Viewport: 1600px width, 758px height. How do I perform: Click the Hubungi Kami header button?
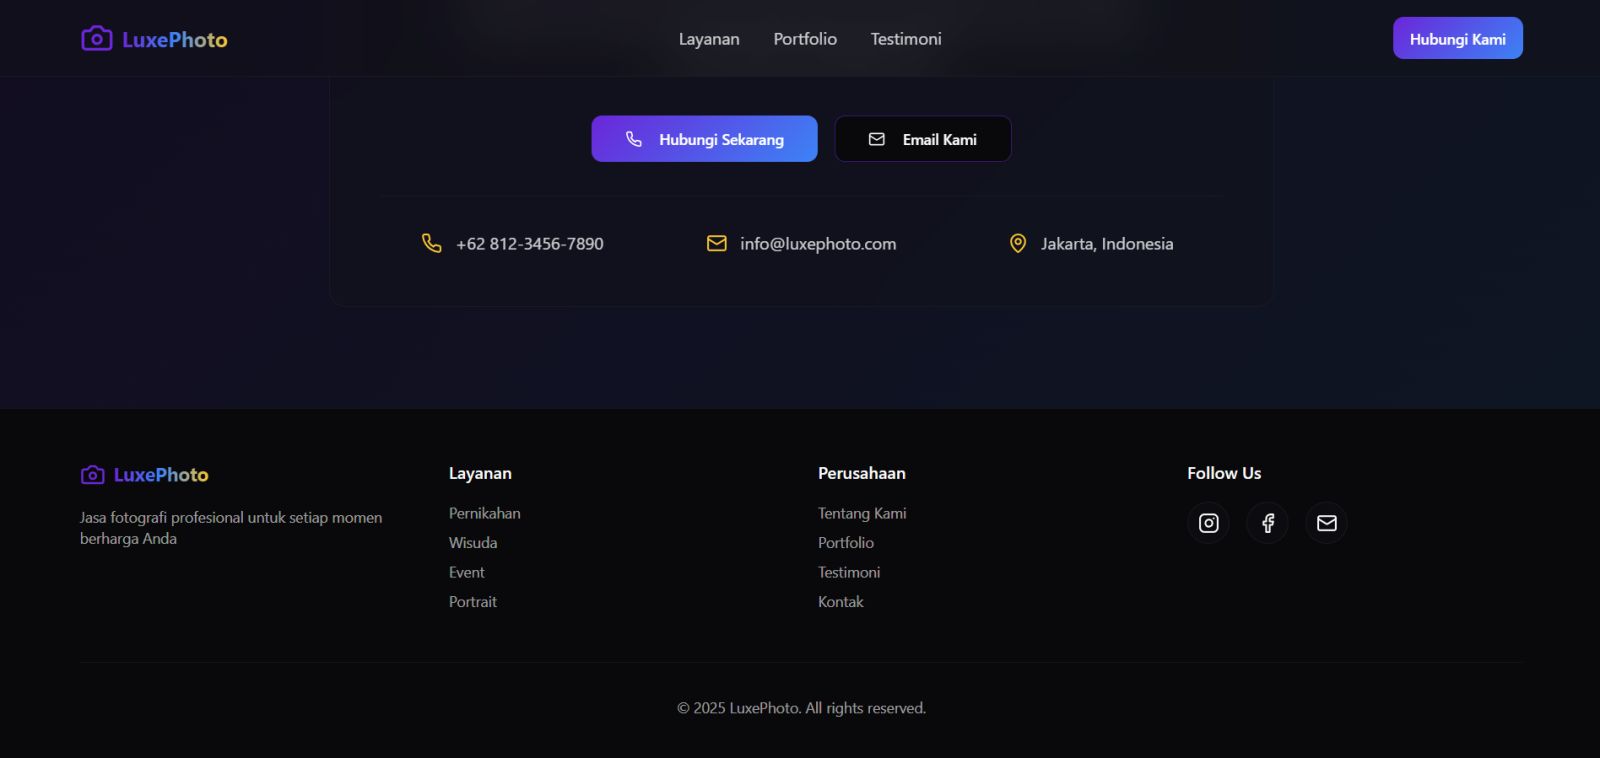(x=1457, y=38)
